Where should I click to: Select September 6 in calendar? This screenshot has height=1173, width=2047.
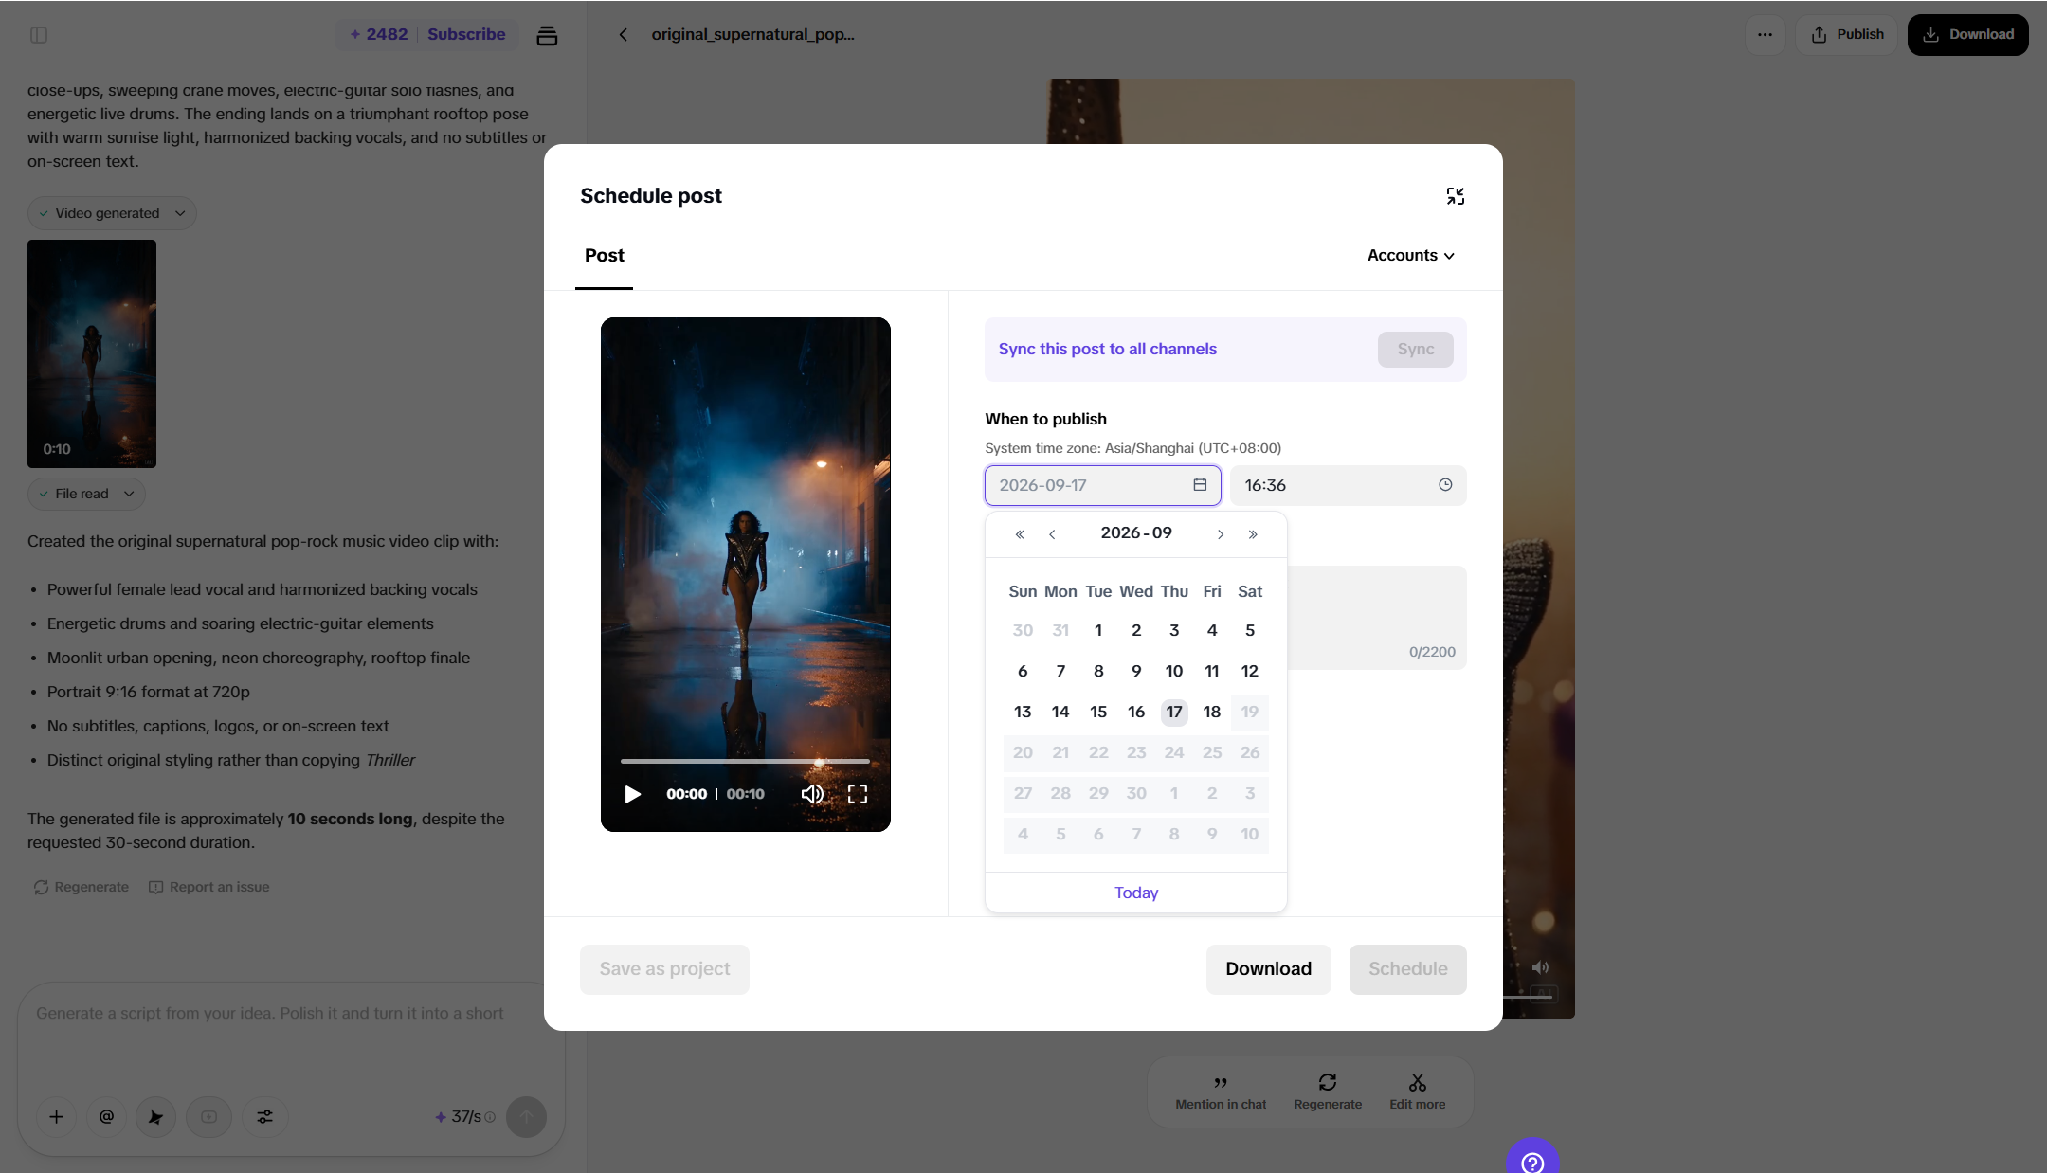(1022, 671)
